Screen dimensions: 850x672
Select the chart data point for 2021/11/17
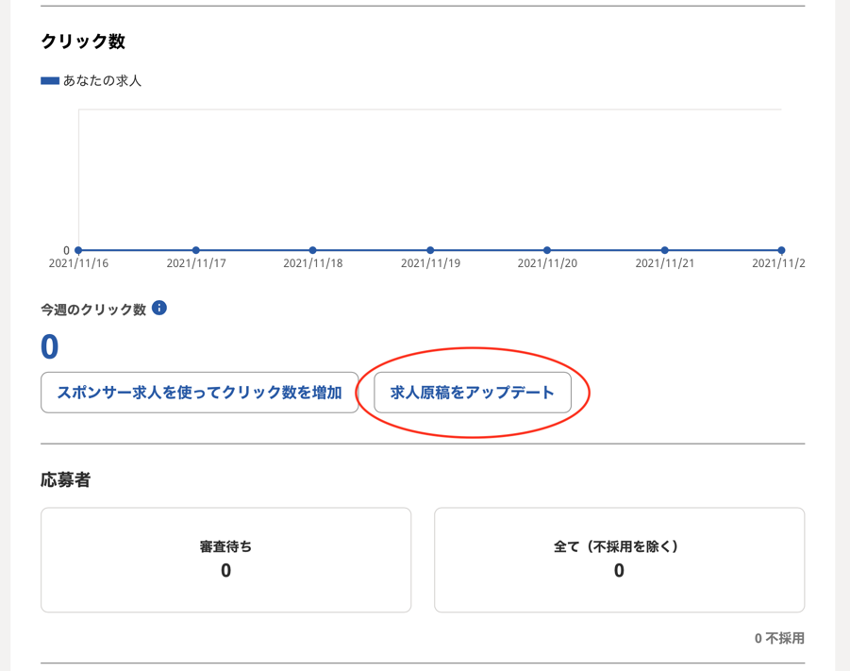[196, 250]
